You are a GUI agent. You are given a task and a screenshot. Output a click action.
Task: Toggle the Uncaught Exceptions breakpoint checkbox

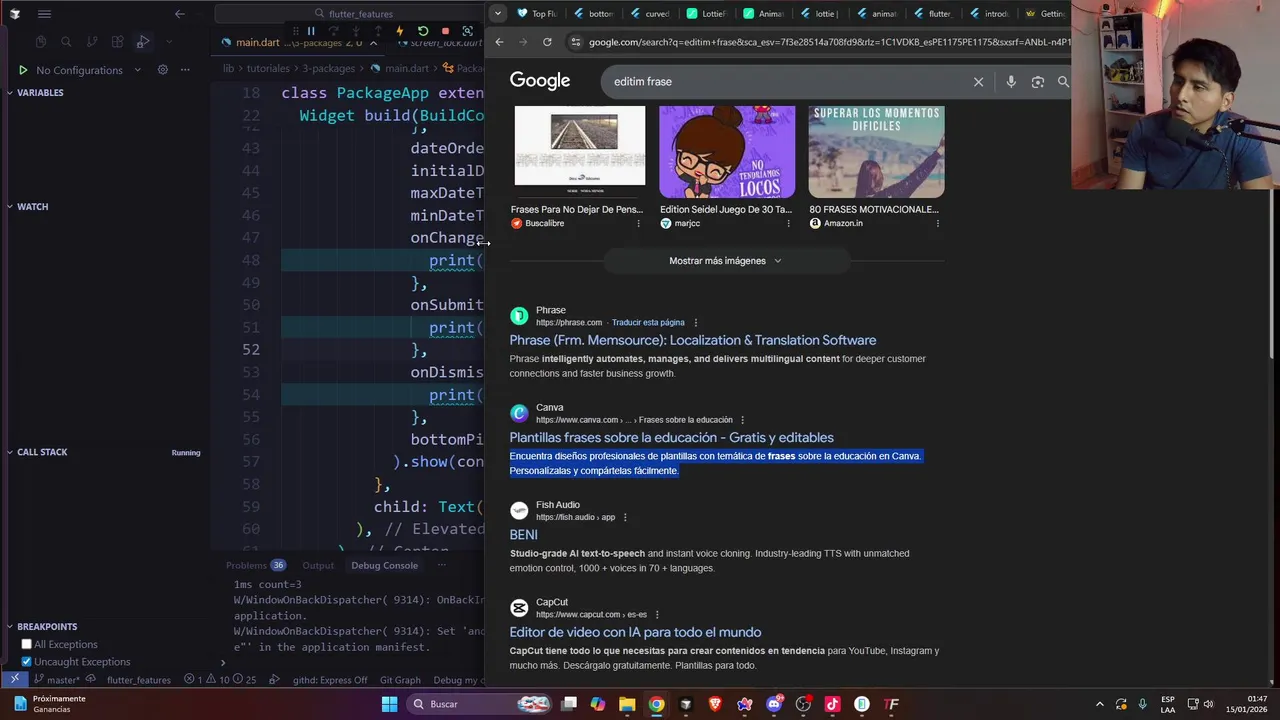[27, 662]
